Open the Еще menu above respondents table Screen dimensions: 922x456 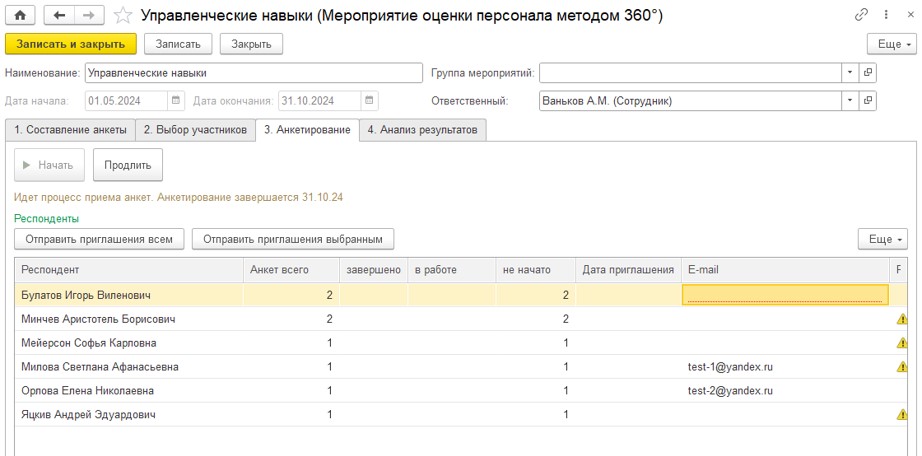pyautogui.click(x=883, y=239)
